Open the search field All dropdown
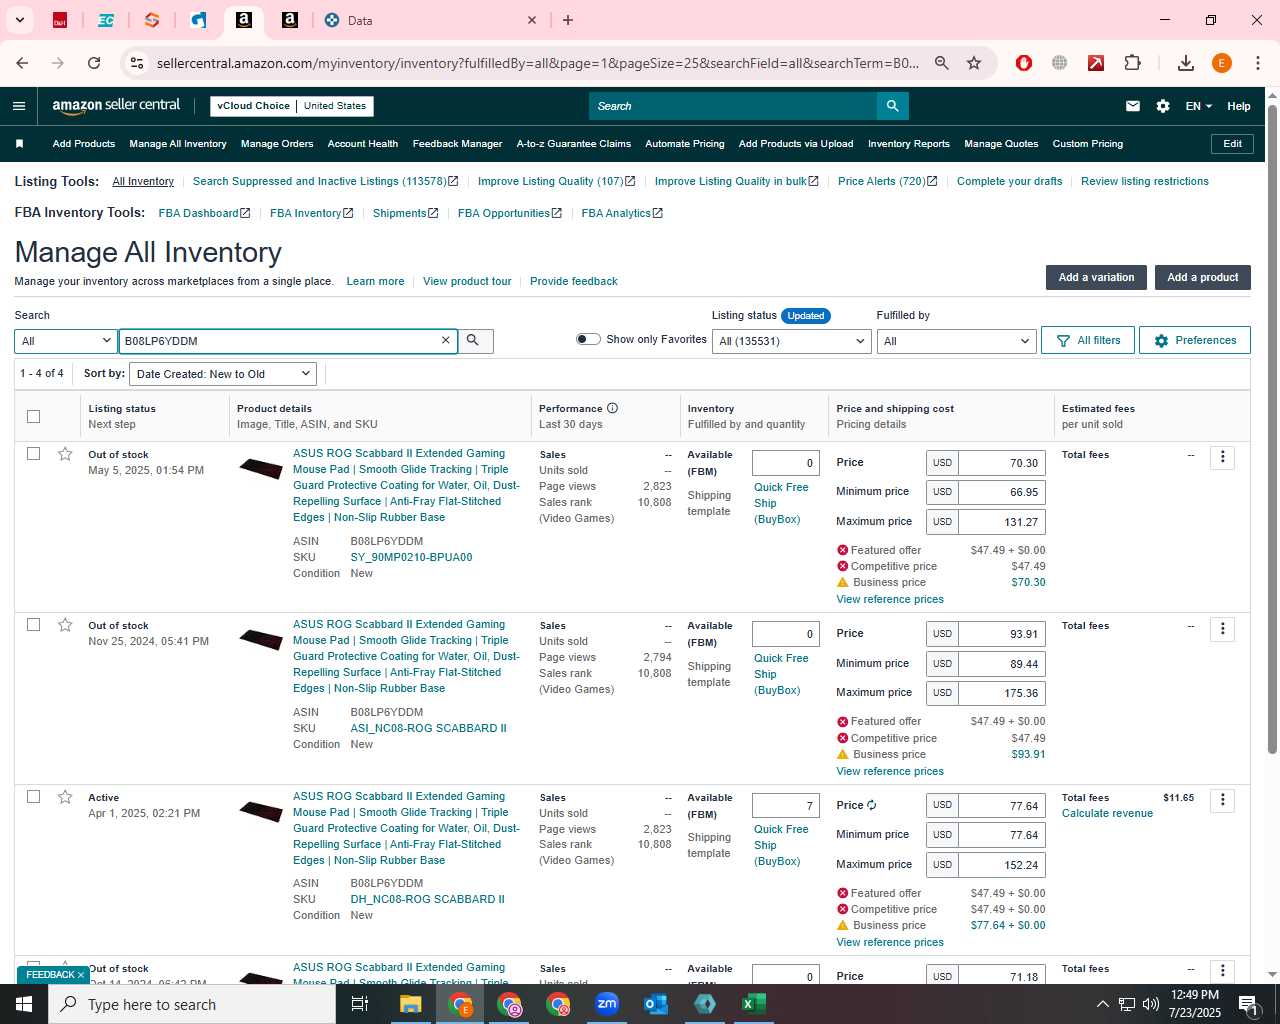This screenshot has width=1280, height=1024. 66,341
